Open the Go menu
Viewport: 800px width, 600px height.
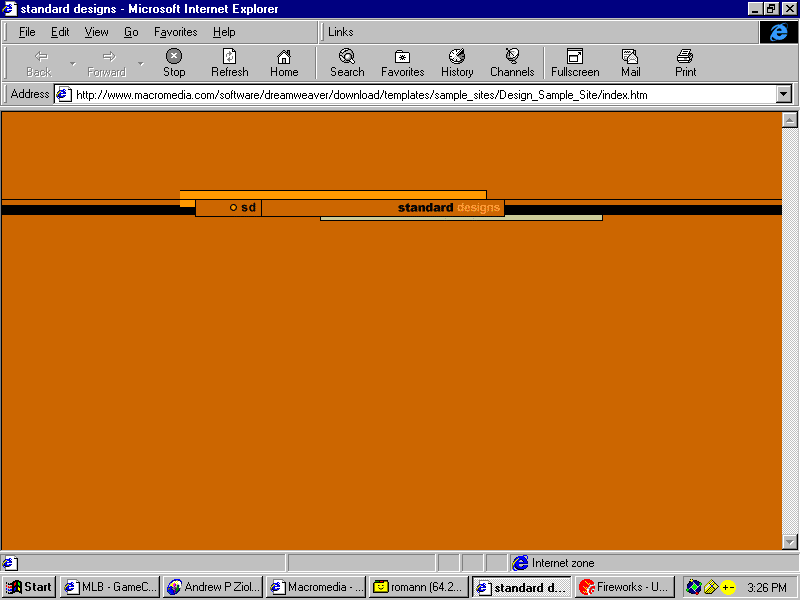(x=131, y=32)
